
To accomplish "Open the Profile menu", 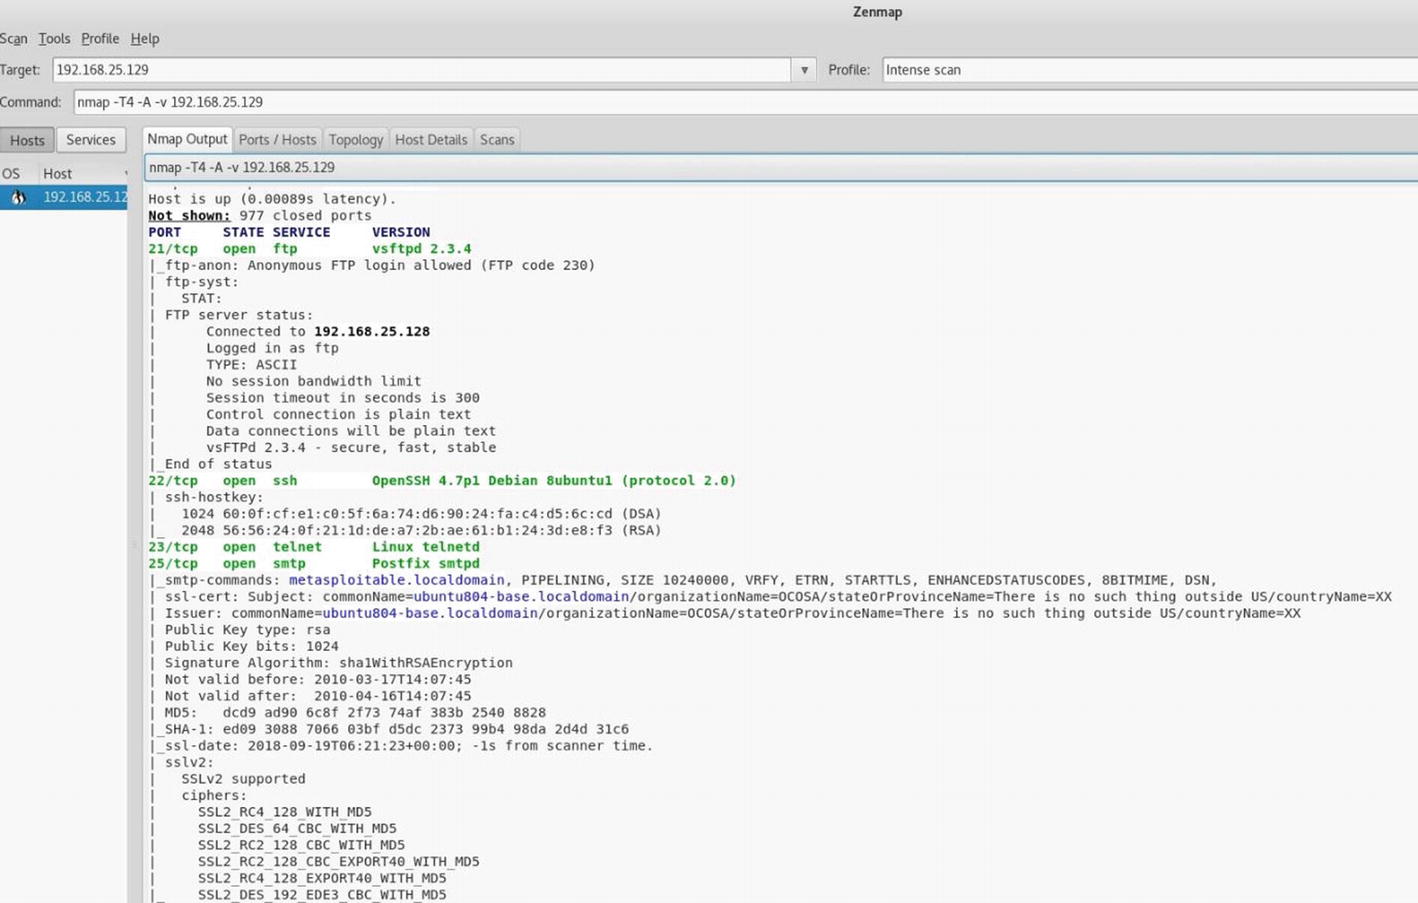I will 100,38.
